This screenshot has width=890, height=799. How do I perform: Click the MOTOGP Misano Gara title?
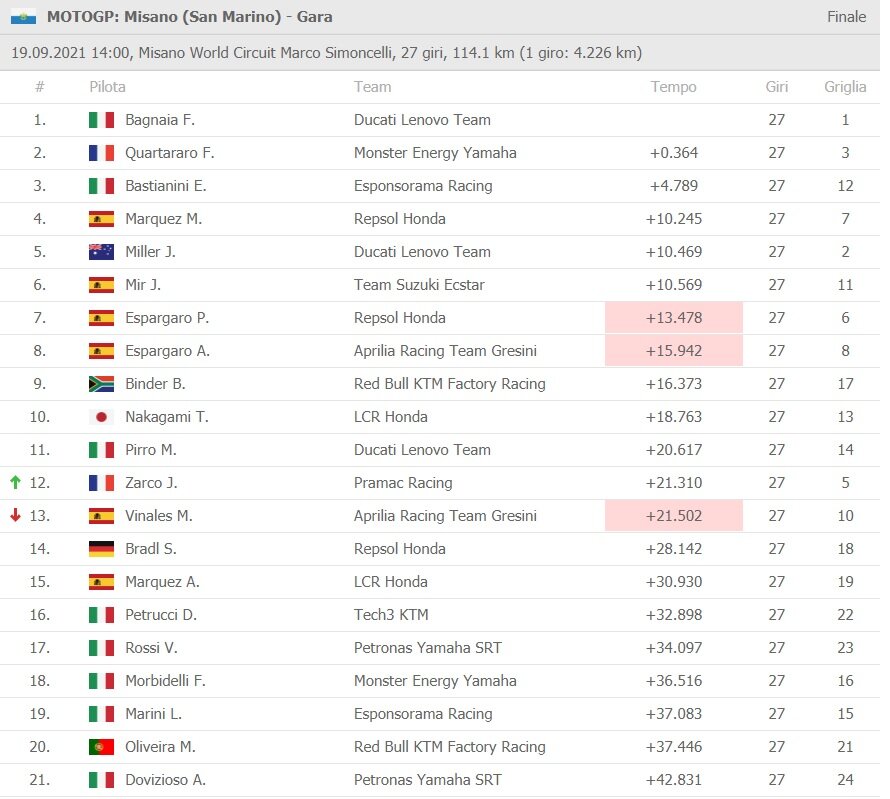click(x=190, y=17)
